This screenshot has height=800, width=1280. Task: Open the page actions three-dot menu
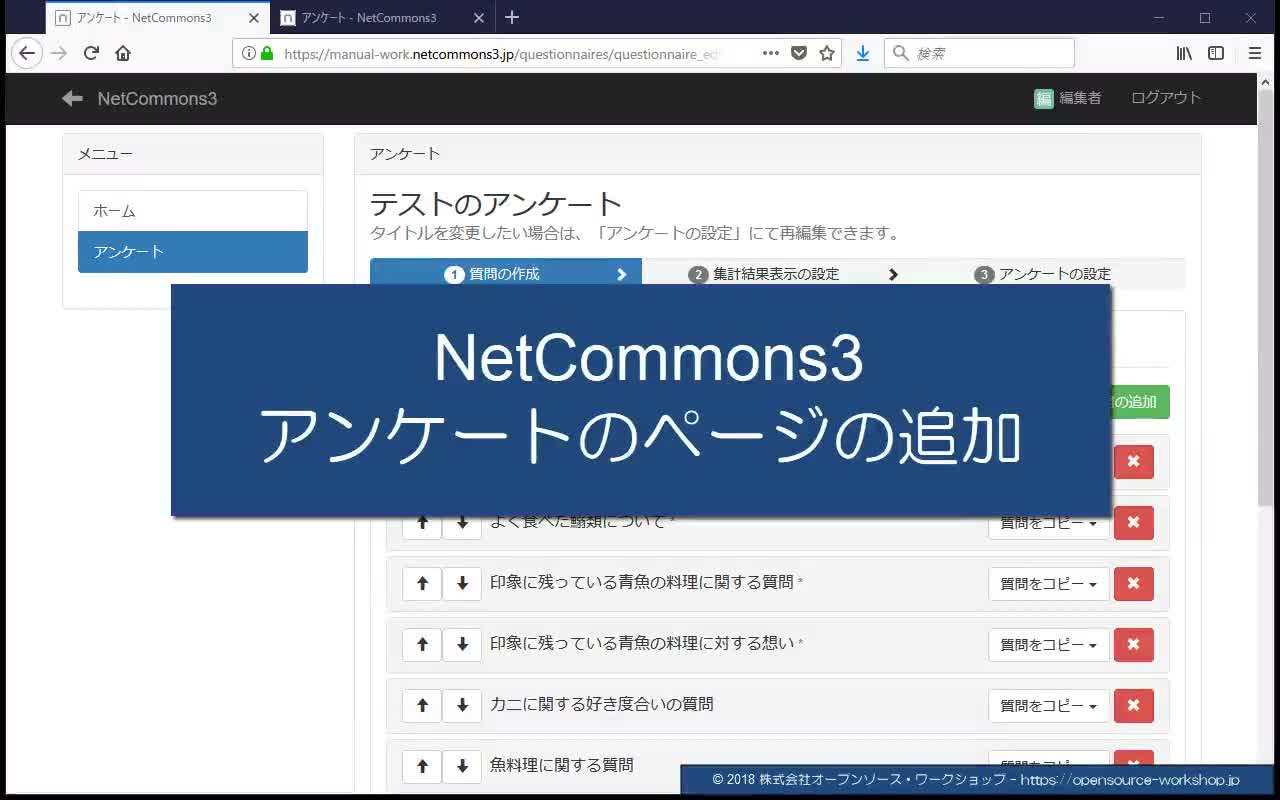pyautogui.click(x=771, y=53)
